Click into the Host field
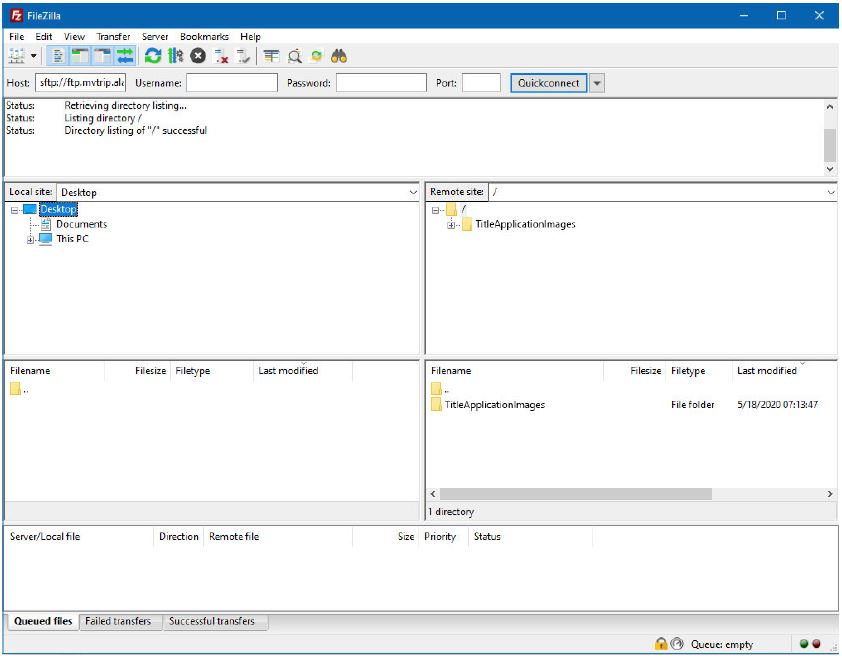 pos(81,83)
